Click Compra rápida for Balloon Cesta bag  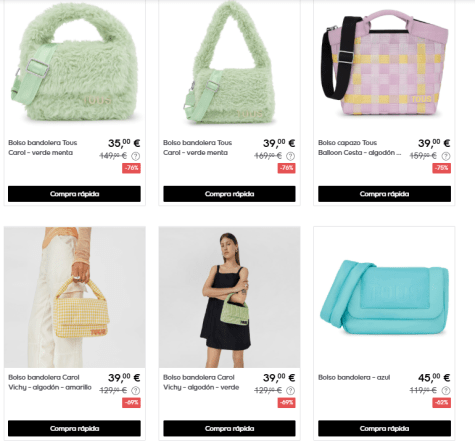(x=384, y=194)
